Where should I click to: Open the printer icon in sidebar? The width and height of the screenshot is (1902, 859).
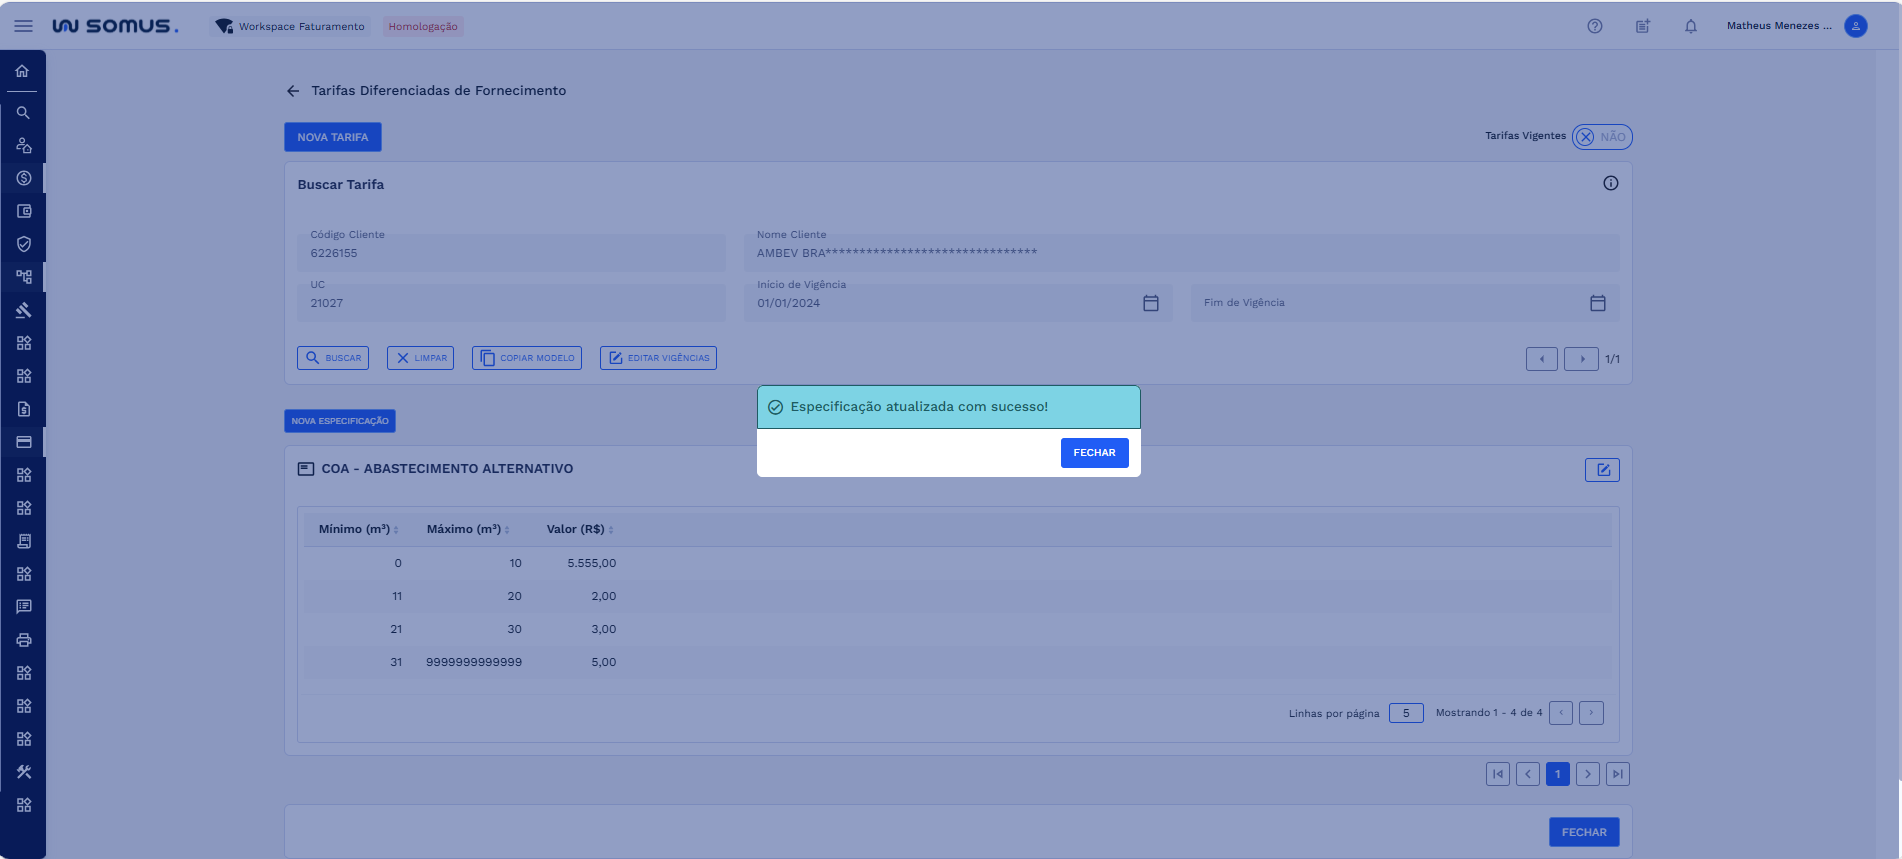(24, 640)
